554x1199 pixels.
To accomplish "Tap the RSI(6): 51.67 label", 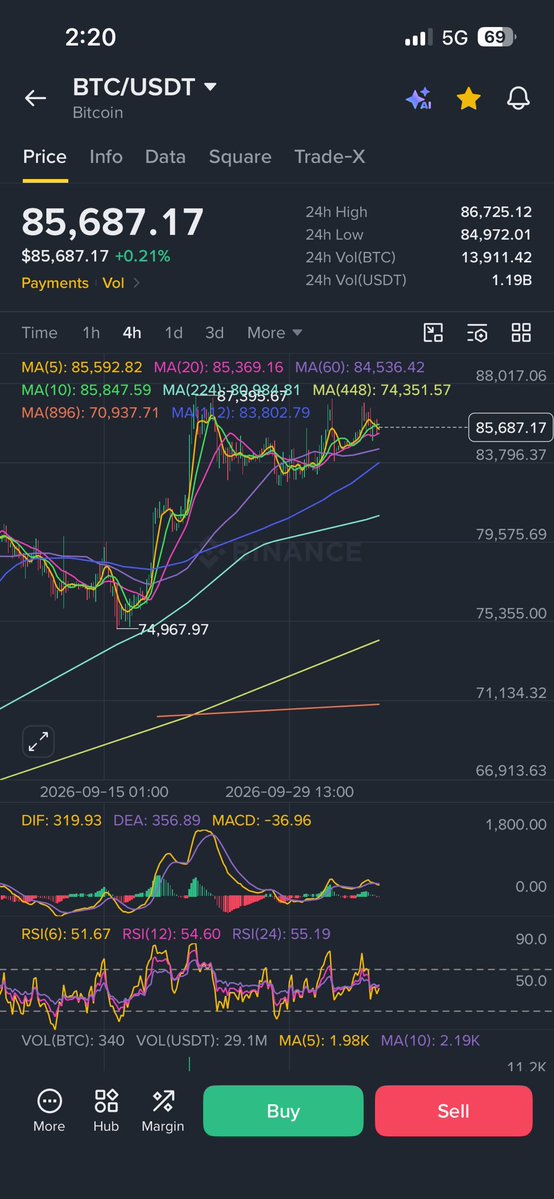I will [x=66, y=934].
